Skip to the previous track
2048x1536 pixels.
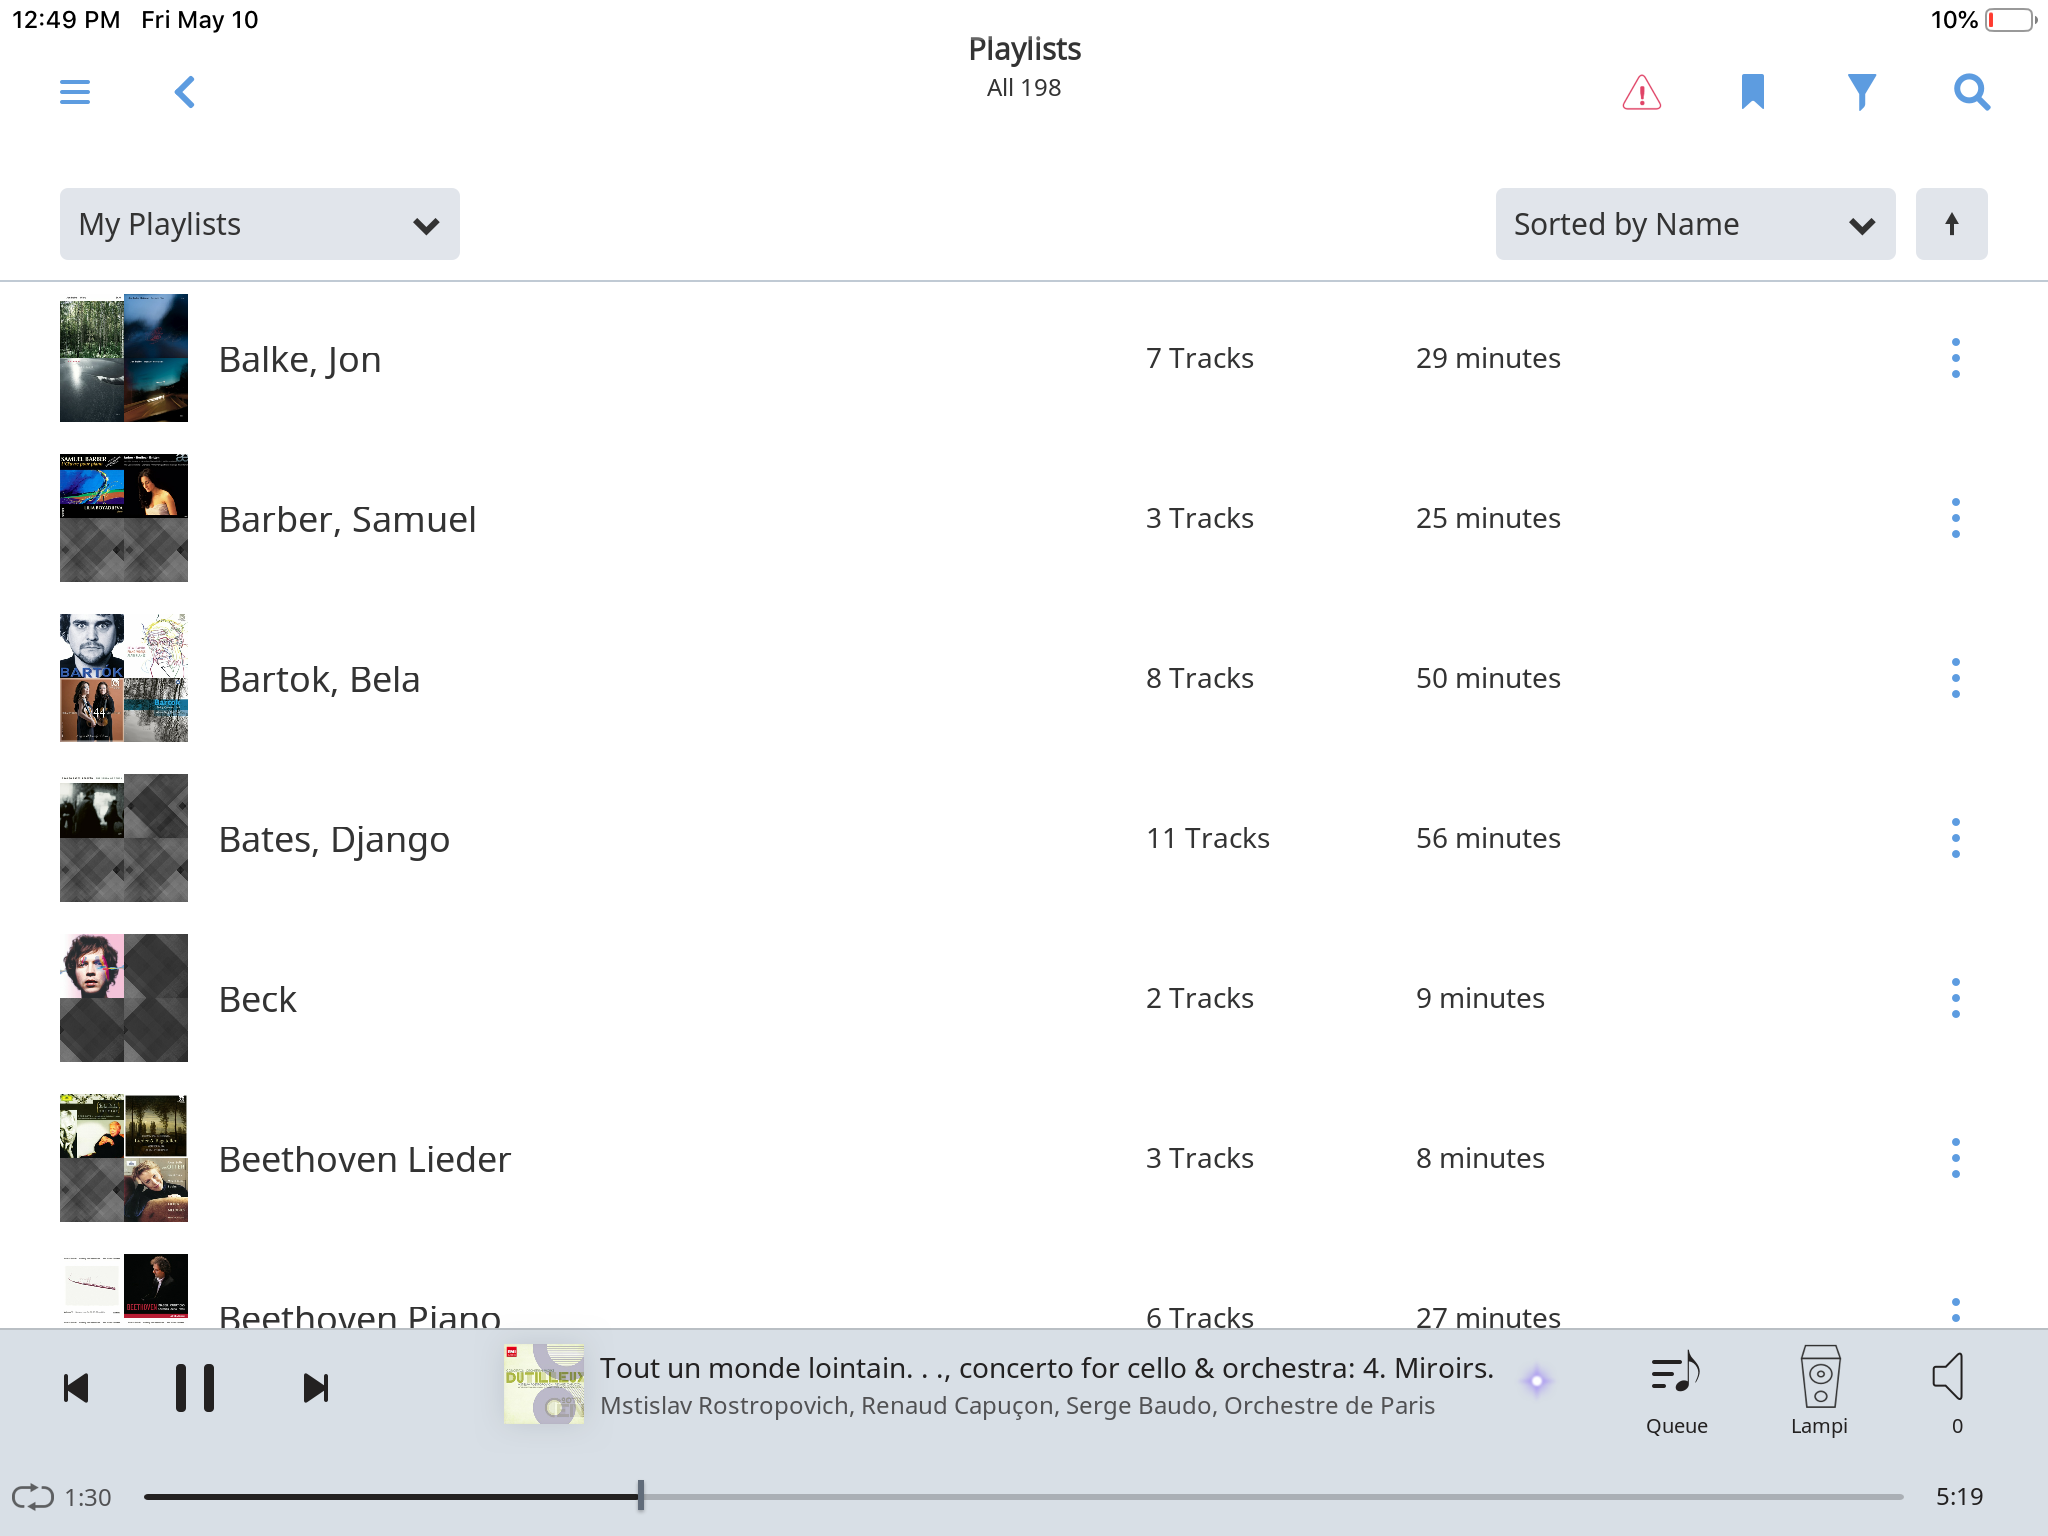(x=76, y=1388)
